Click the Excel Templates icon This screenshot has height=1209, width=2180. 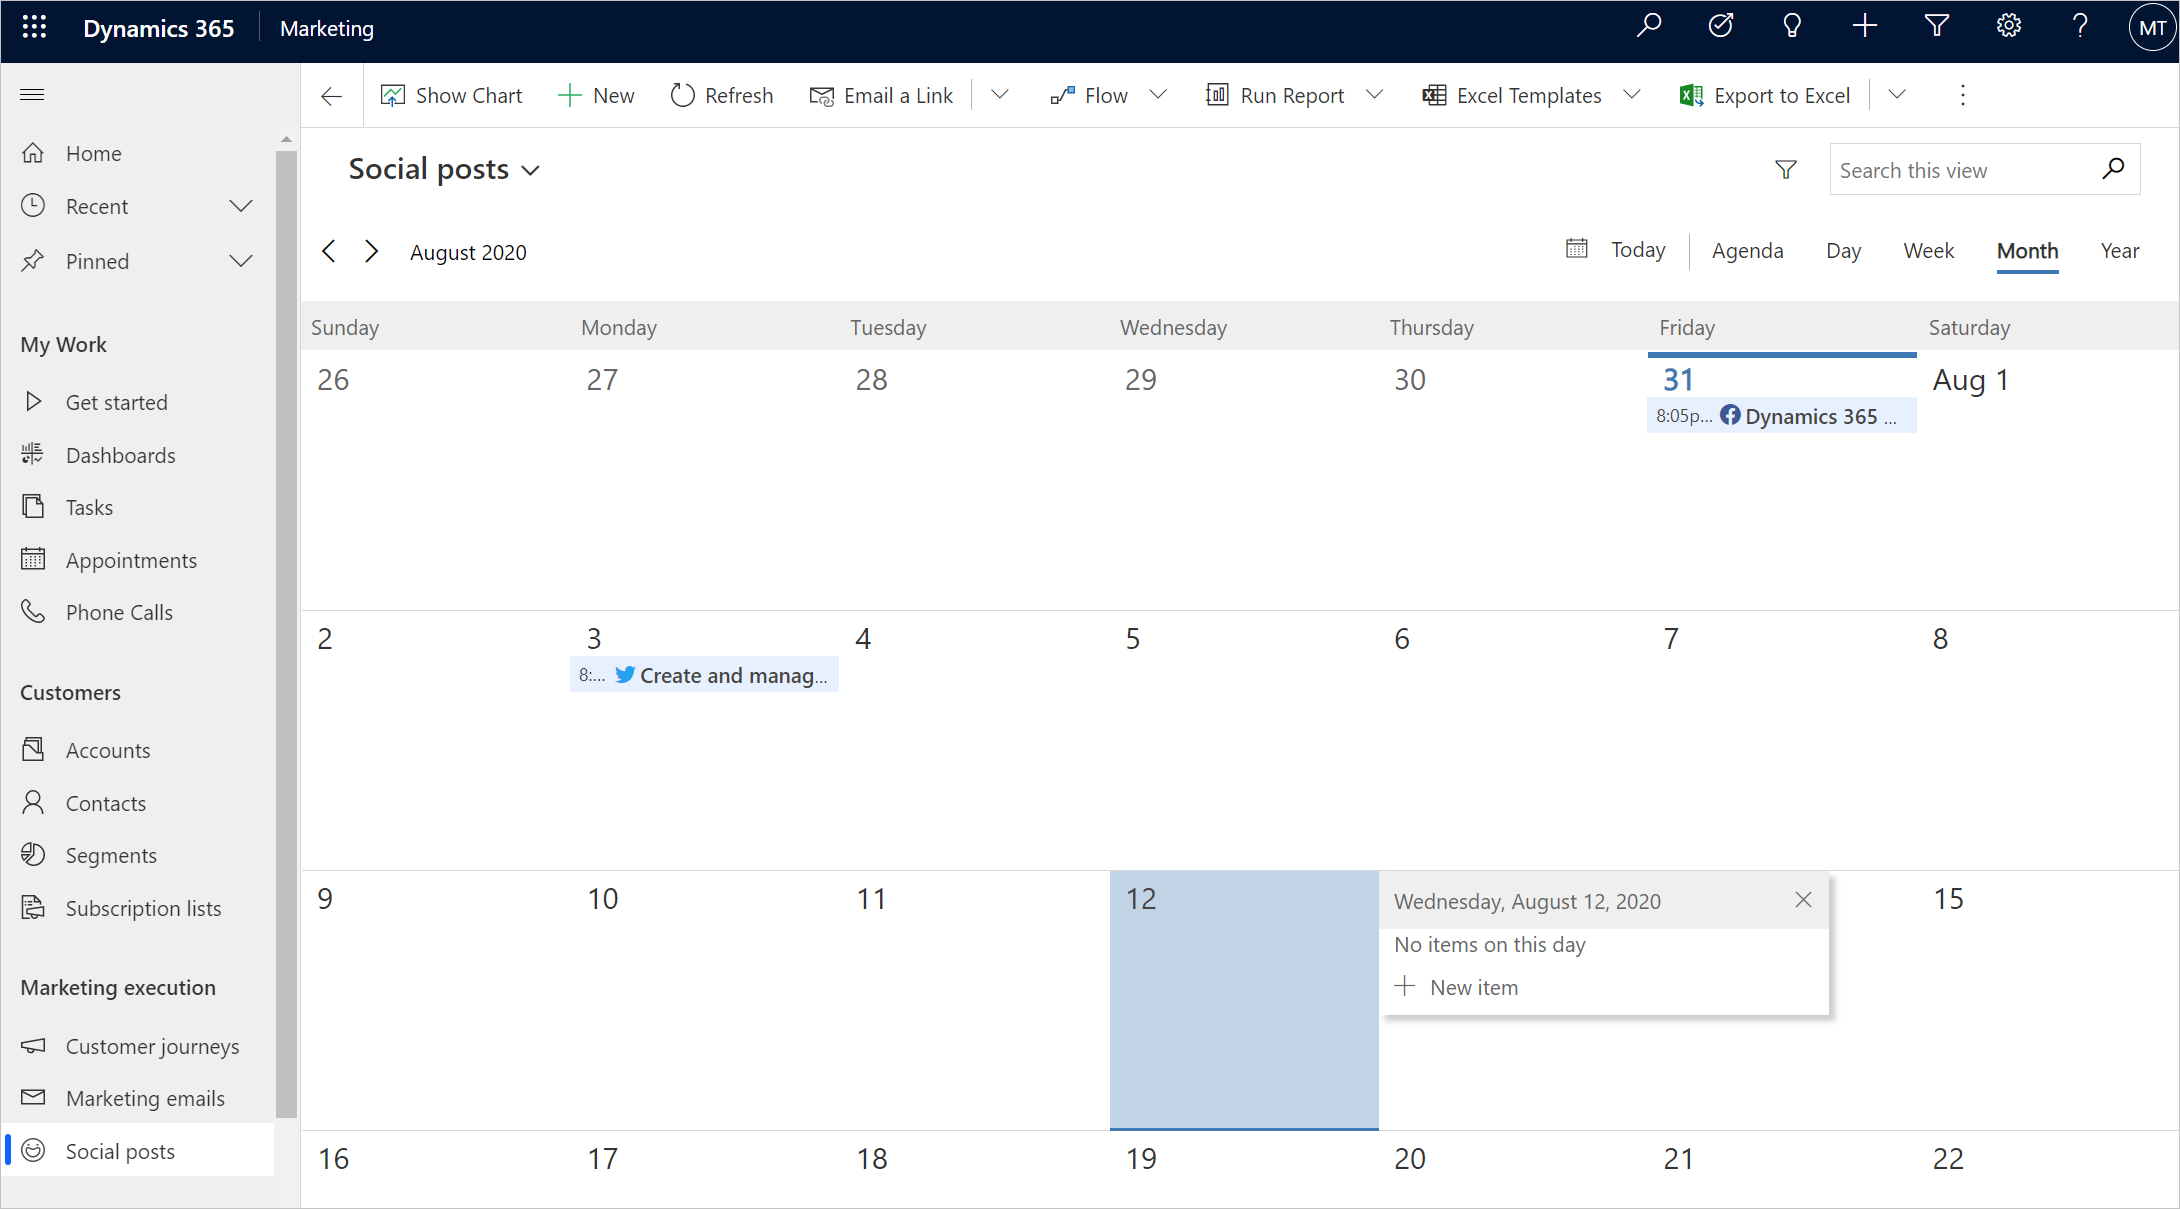point(1436,95)
